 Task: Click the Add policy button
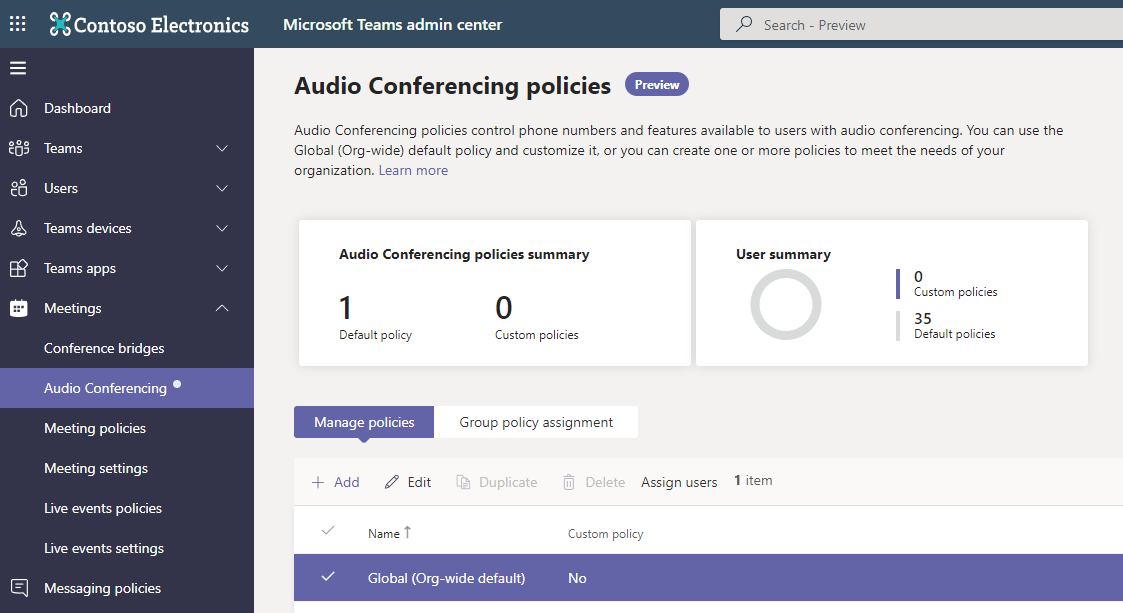point(335,483)
